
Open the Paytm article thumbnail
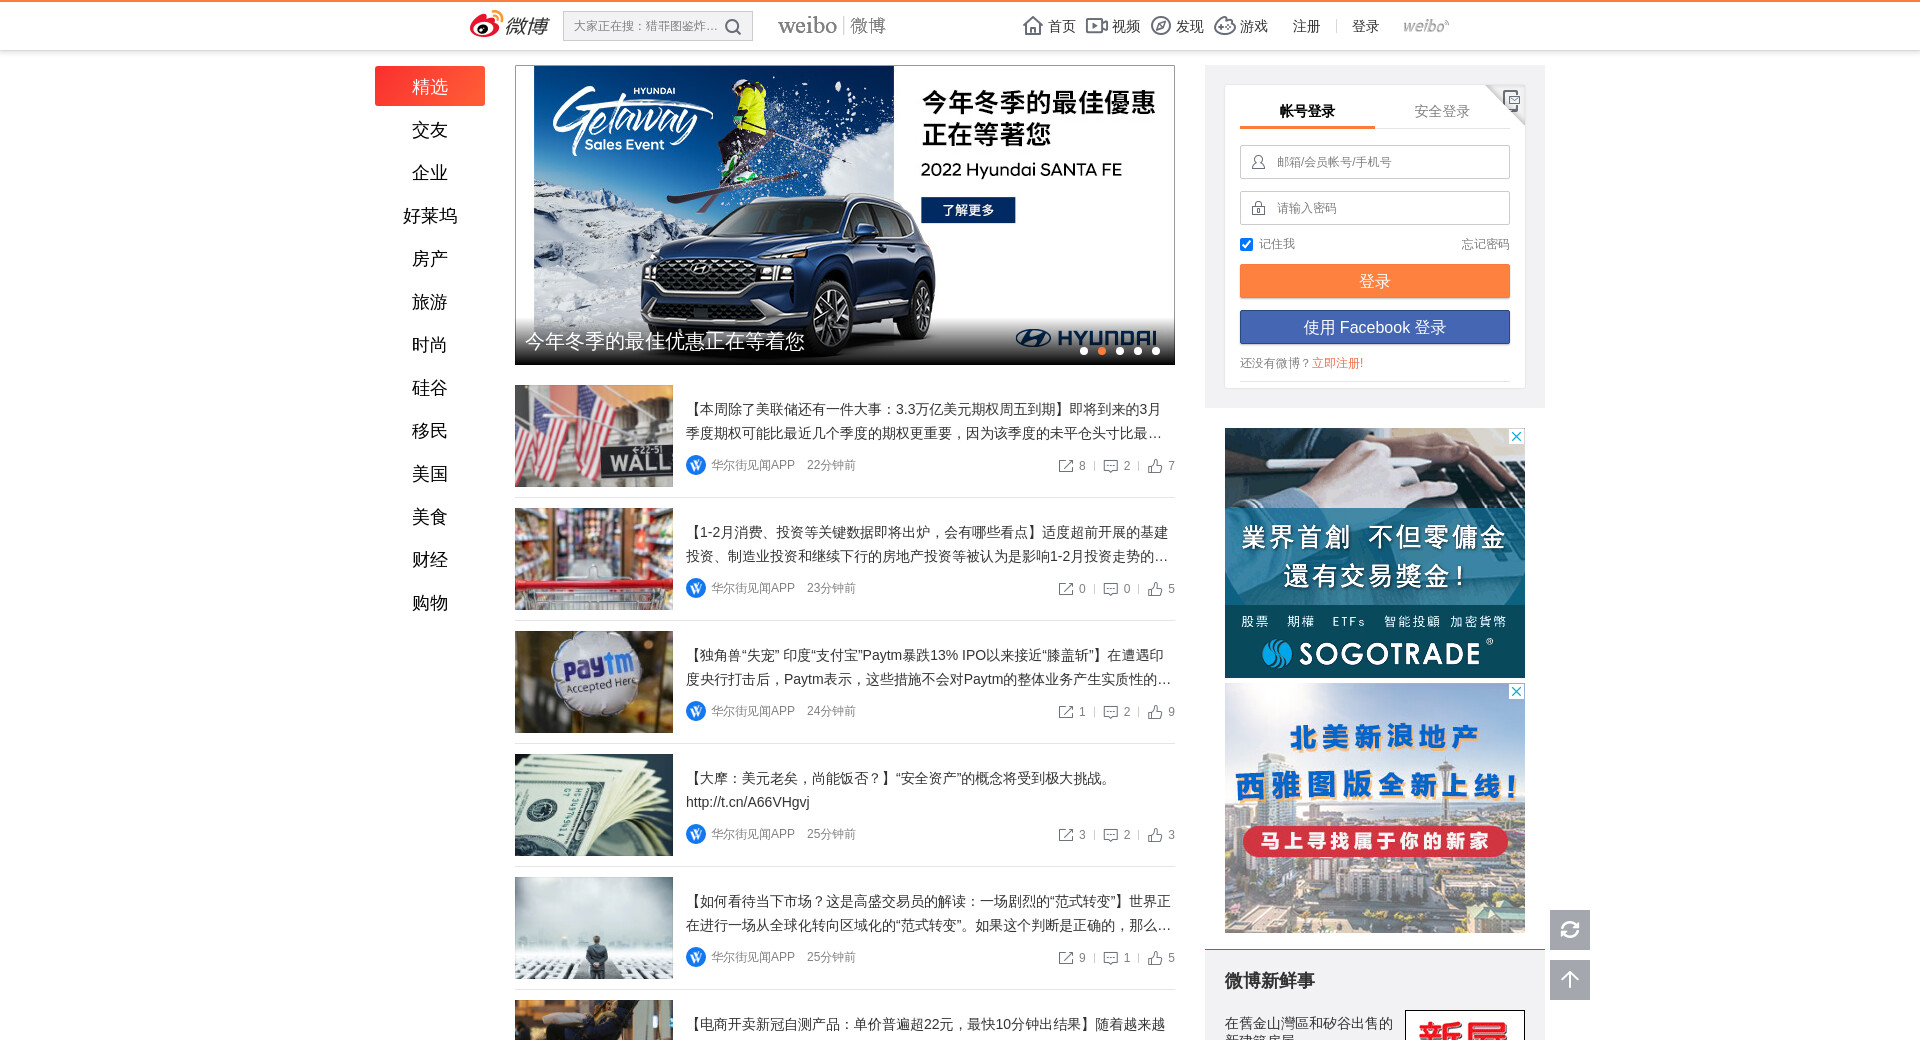point(594,682)
